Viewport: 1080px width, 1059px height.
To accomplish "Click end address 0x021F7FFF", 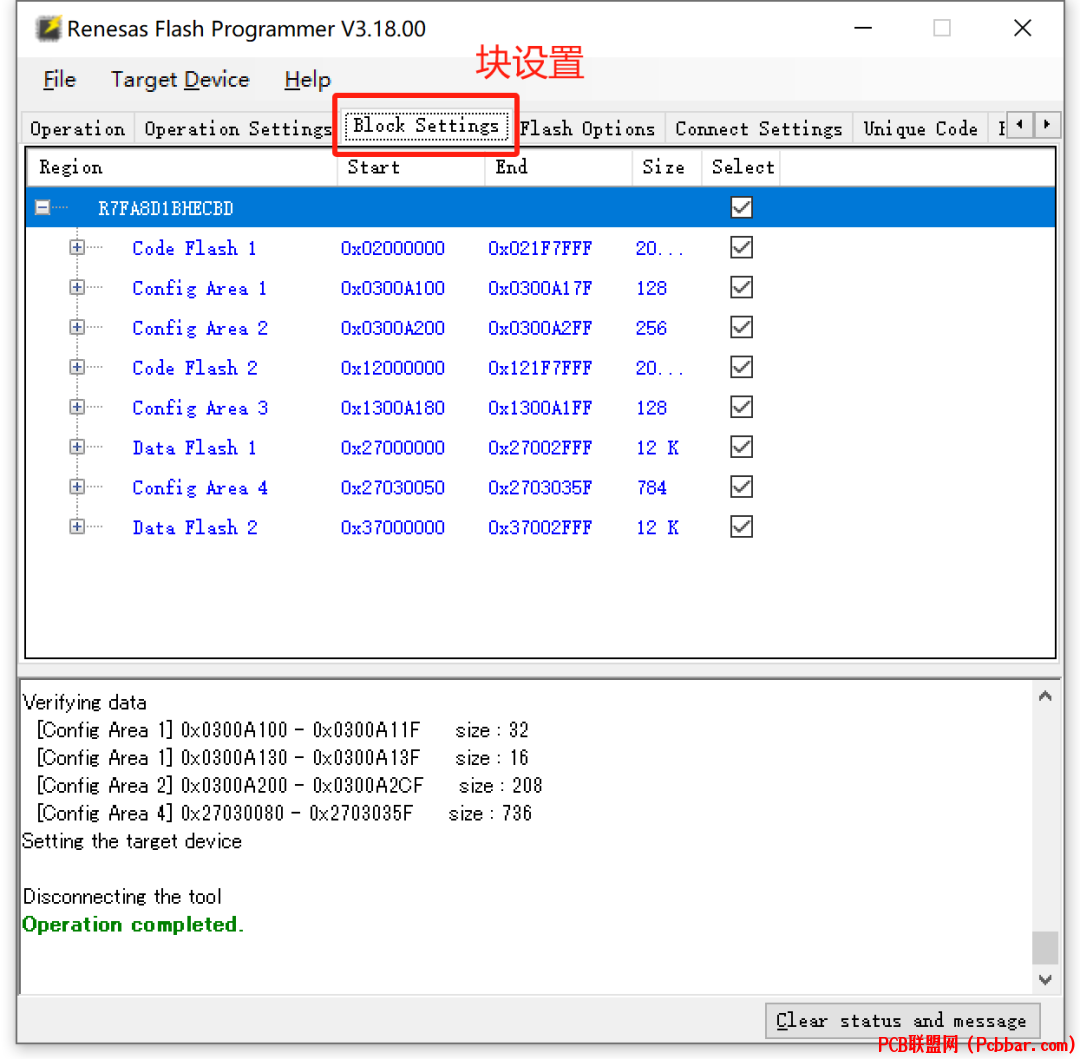I will (x=540, y=248).
